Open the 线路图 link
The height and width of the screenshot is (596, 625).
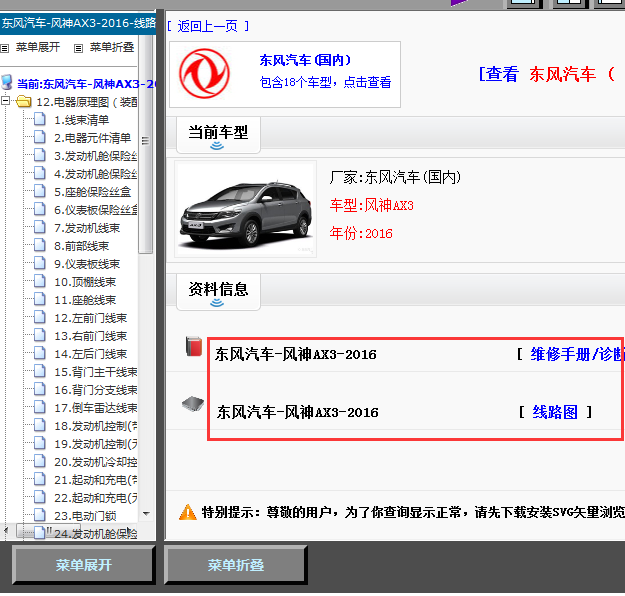pyautogui.click(x=555, y=412)
